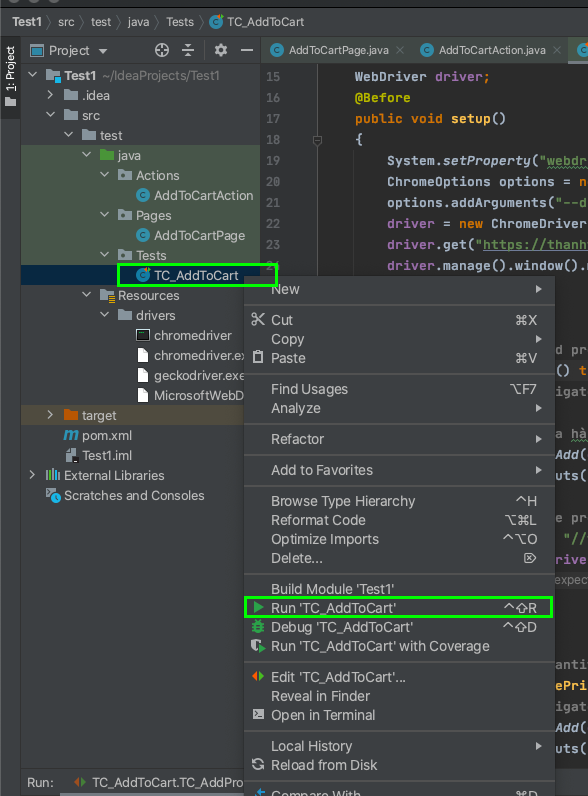Click the Tests breadcrumb

[x=180, y=22]
